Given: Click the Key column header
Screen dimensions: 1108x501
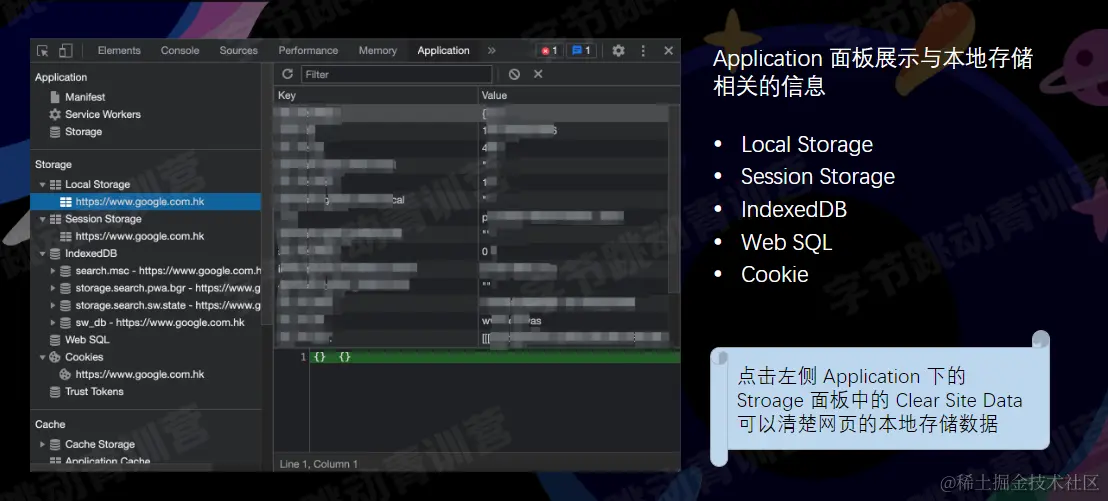Looking at the screenshot, I should [x=376, y=95].
